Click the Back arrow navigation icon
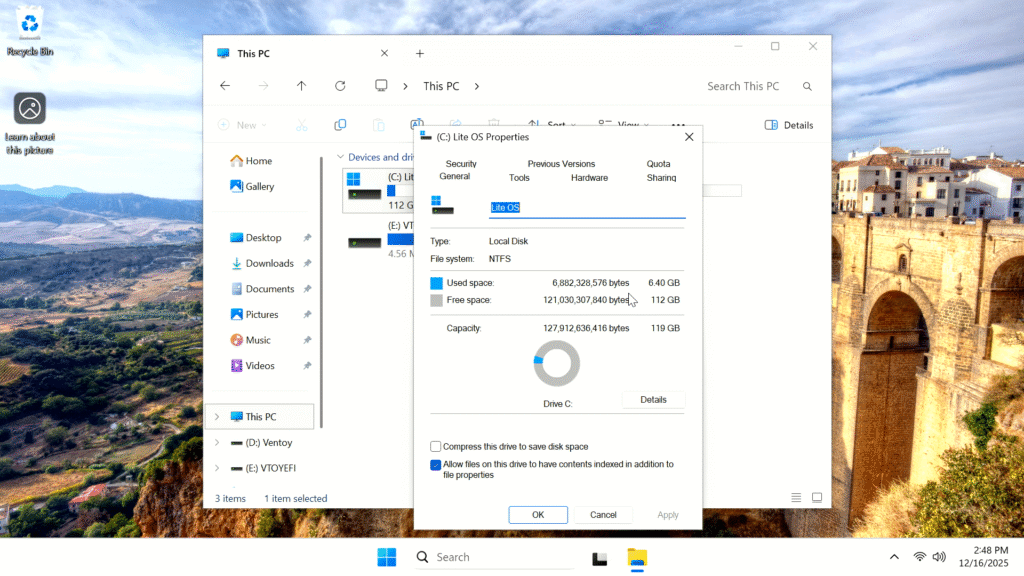1024x576 pixels. 225,86
